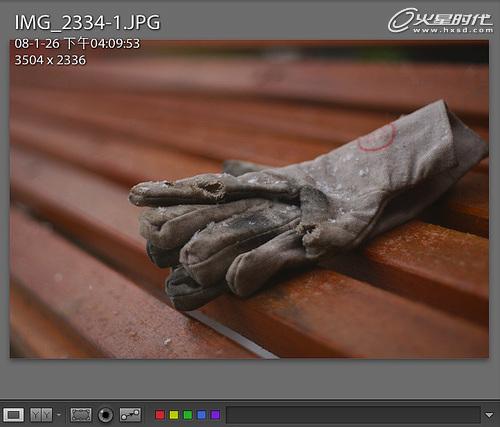This screenshot has height=427, width=500.
Task: Apply the blue color label
Action: point(202,415)
